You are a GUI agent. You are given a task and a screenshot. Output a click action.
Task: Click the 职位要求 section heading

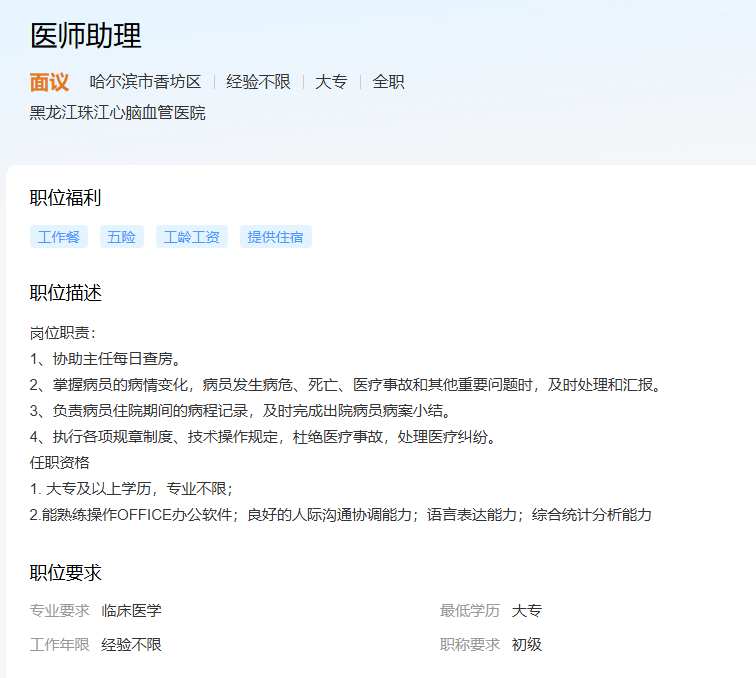[66, 573]
